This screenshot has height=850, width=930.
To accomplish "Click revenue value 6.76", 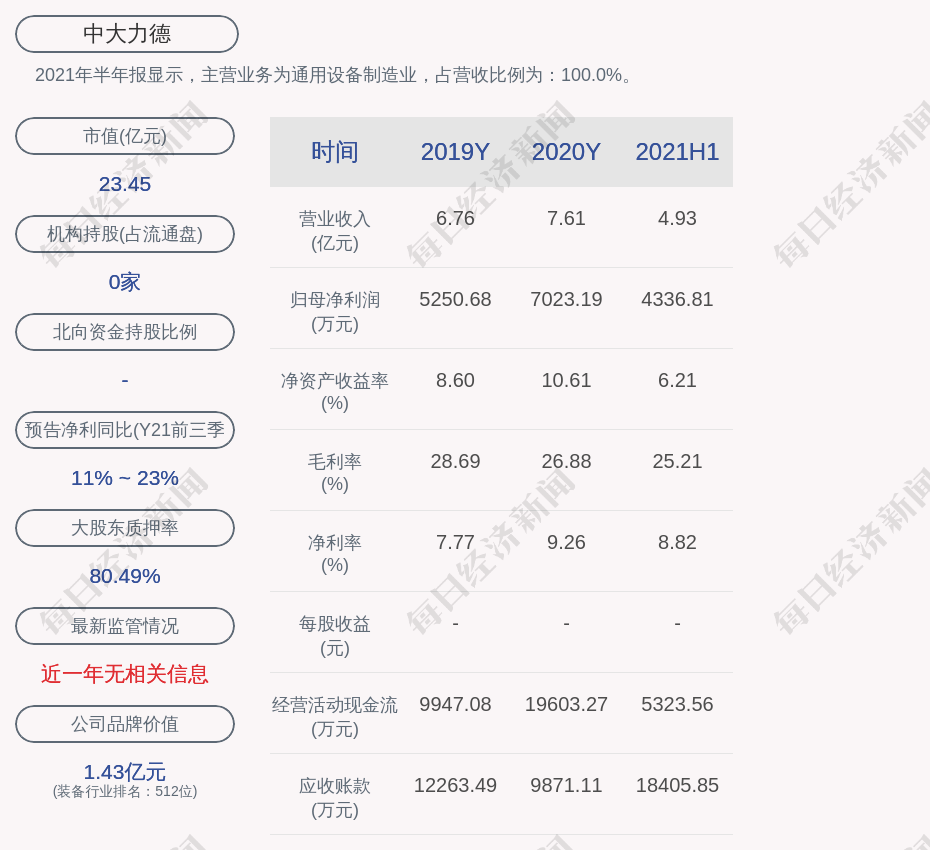I will pyautogui.click(x=456, y=218).
